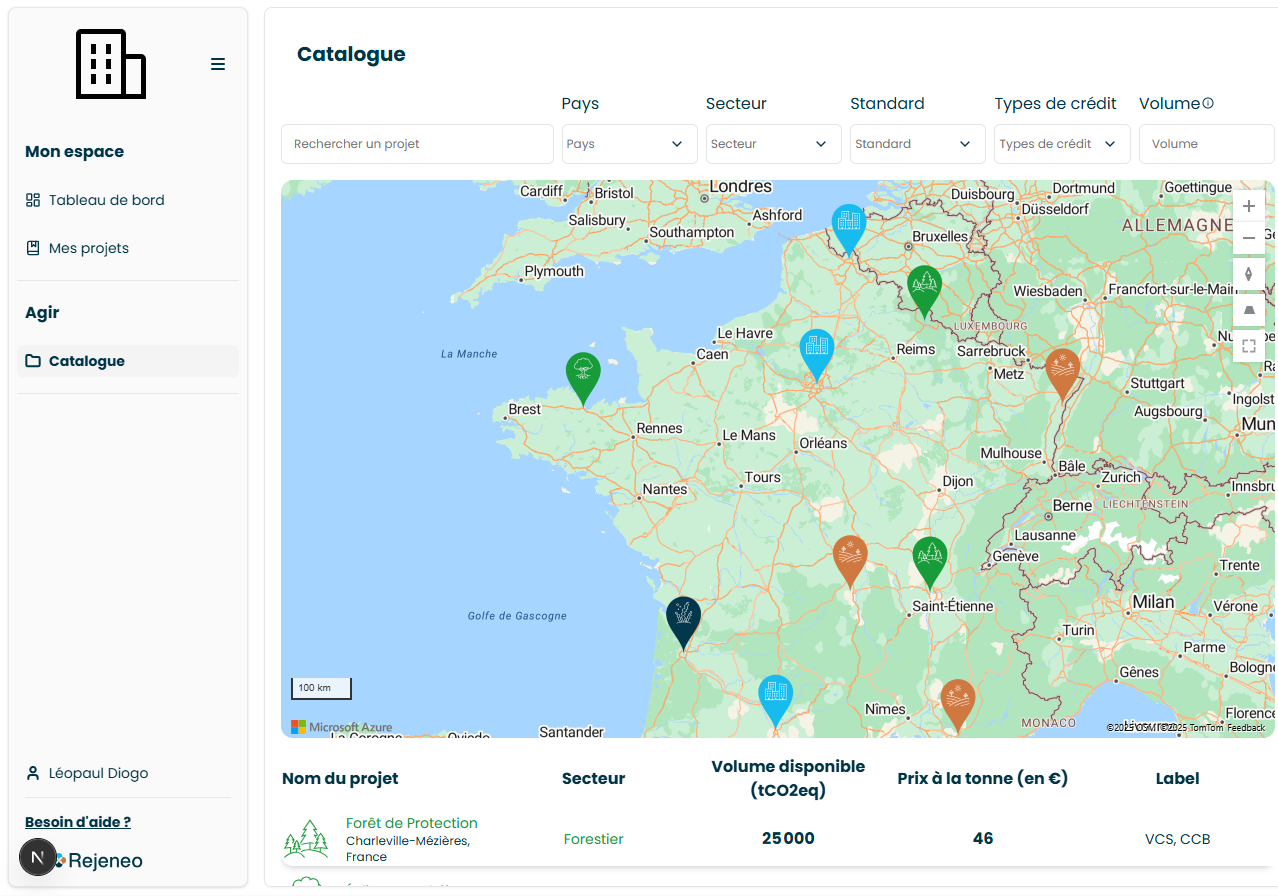
Task: Collapse sidebar with hamburger menu icon
Action: point(218,64)
